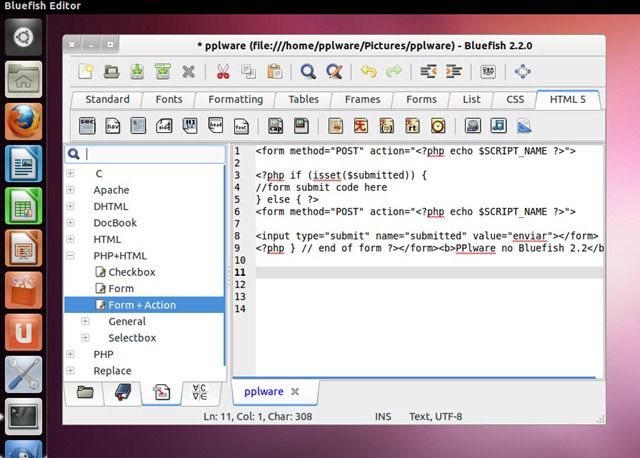Insert HTML5 hgroup tag
The width and height of the screenshot is (640, 458).
tap(190, 126)
